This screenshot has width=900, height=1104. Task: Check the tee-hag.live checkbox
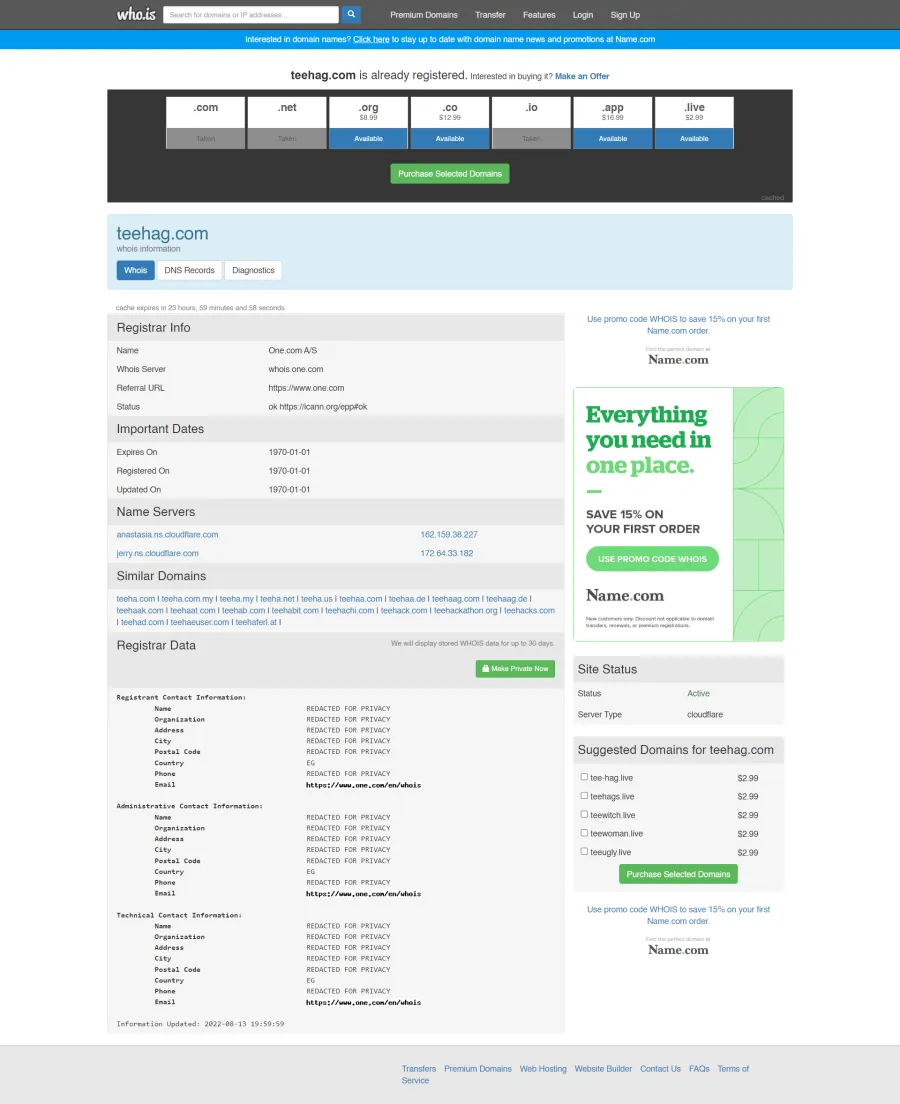584,777
